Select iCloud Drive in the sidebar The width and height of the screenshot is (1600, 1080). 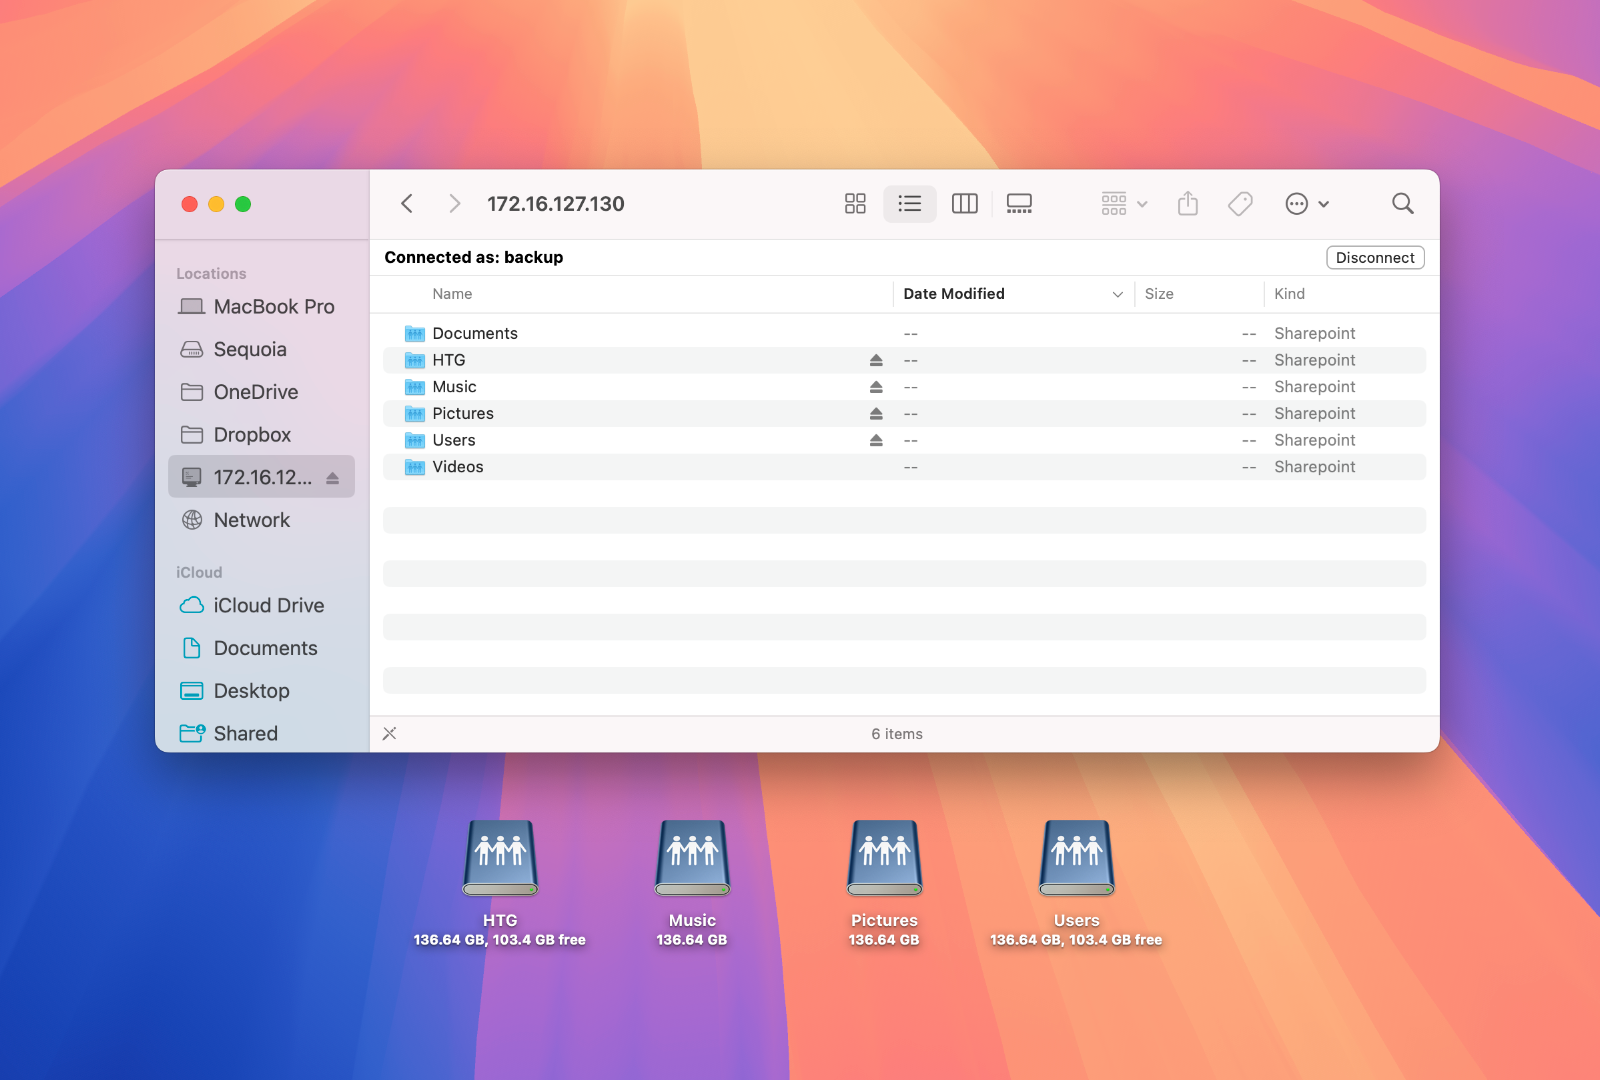[268, 606]
